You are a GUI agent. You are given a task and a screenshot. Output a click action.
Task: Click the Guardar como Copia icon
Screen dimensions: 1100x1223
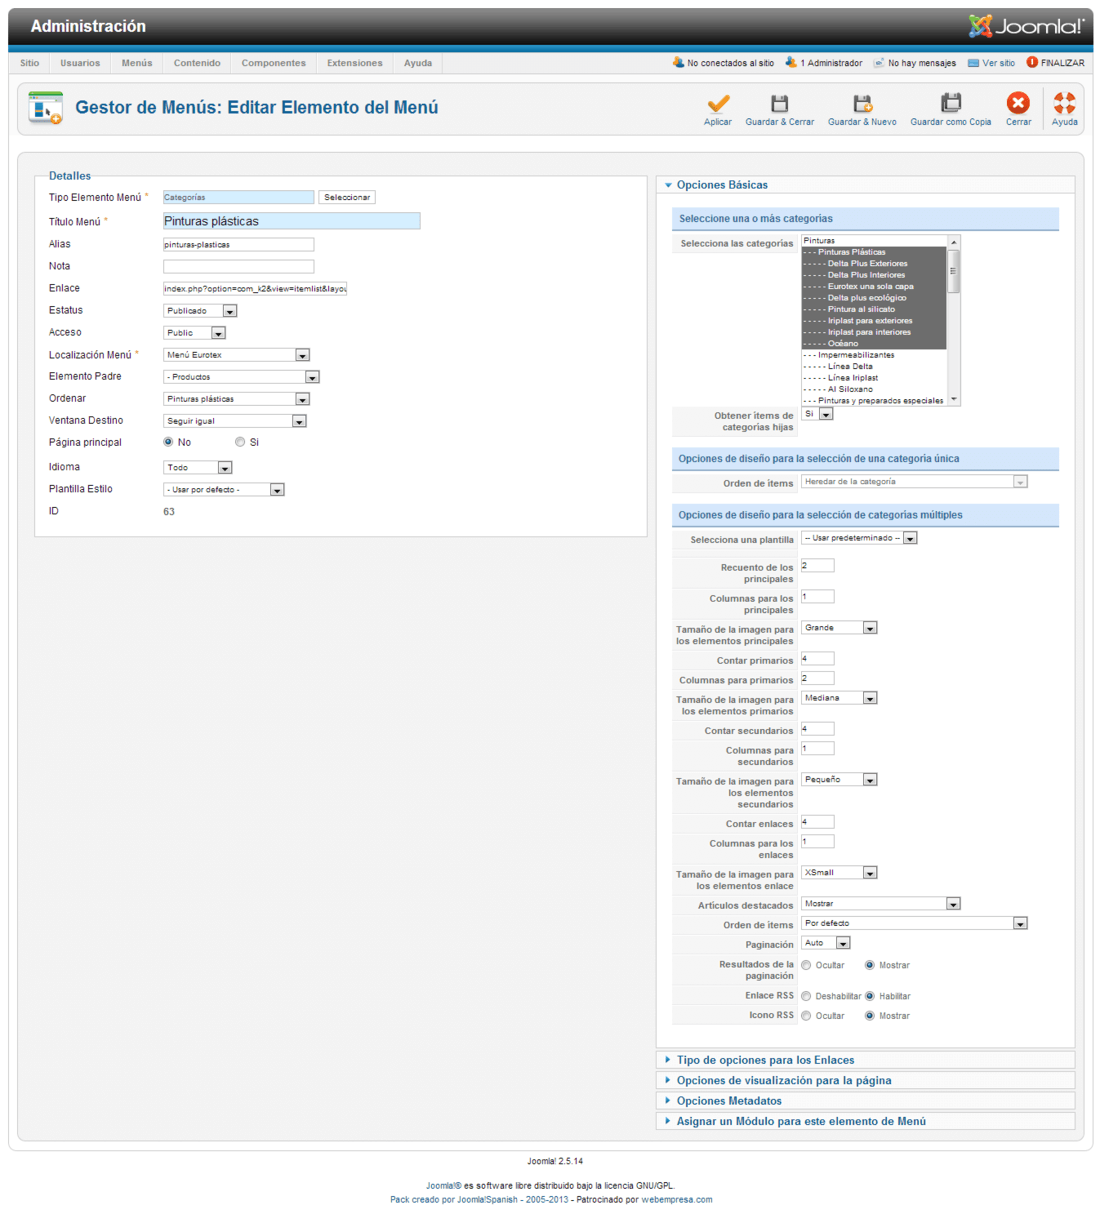pyautogui.click(x=951, y=103)
